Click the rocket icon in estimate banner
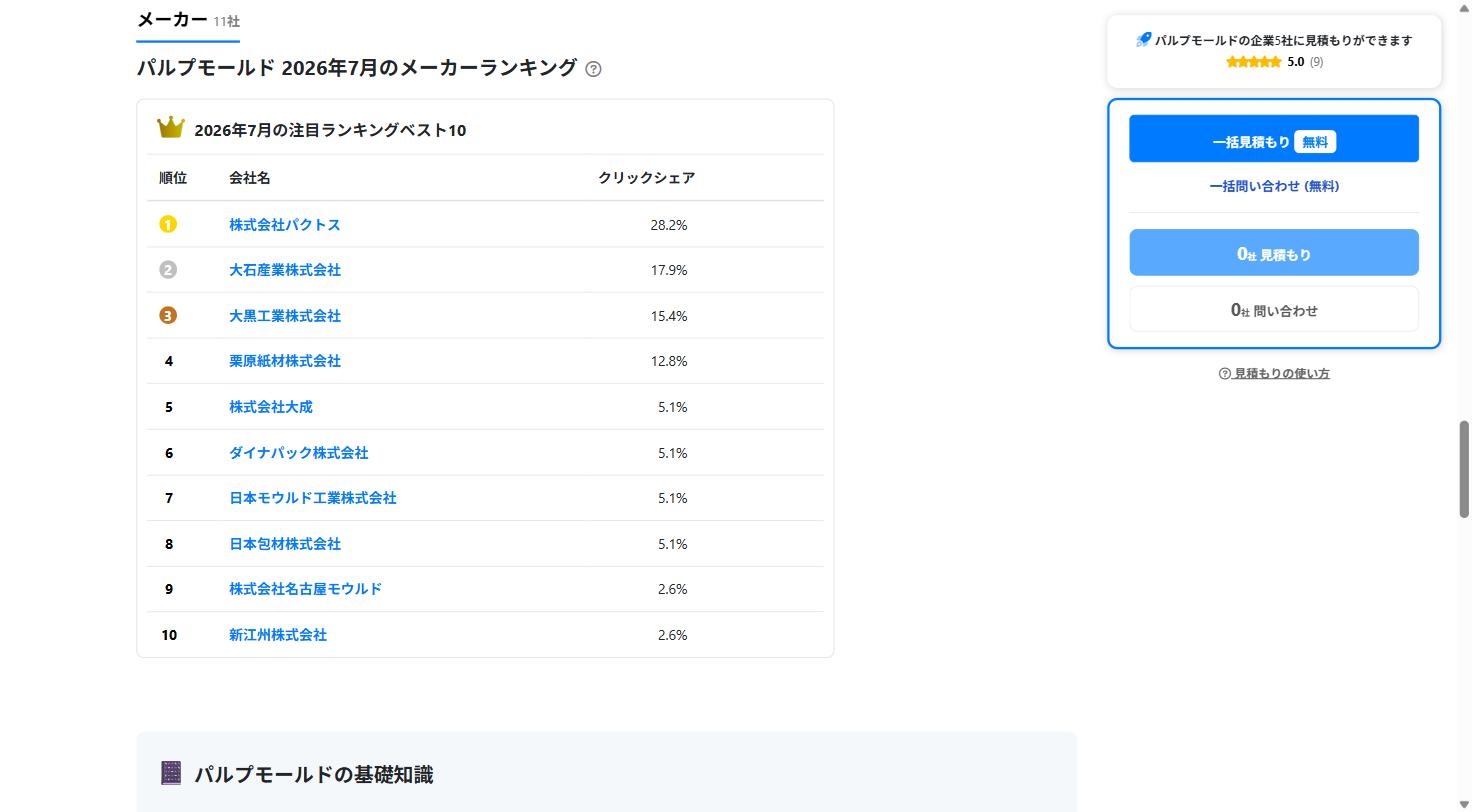 pos(1144,40)
